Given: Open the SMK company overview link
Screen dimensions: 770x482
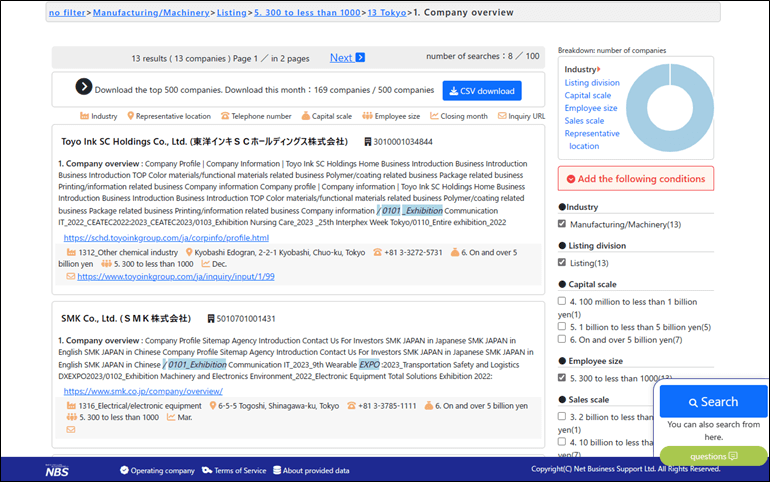Looking at the screenshot, I should point(143,391).
